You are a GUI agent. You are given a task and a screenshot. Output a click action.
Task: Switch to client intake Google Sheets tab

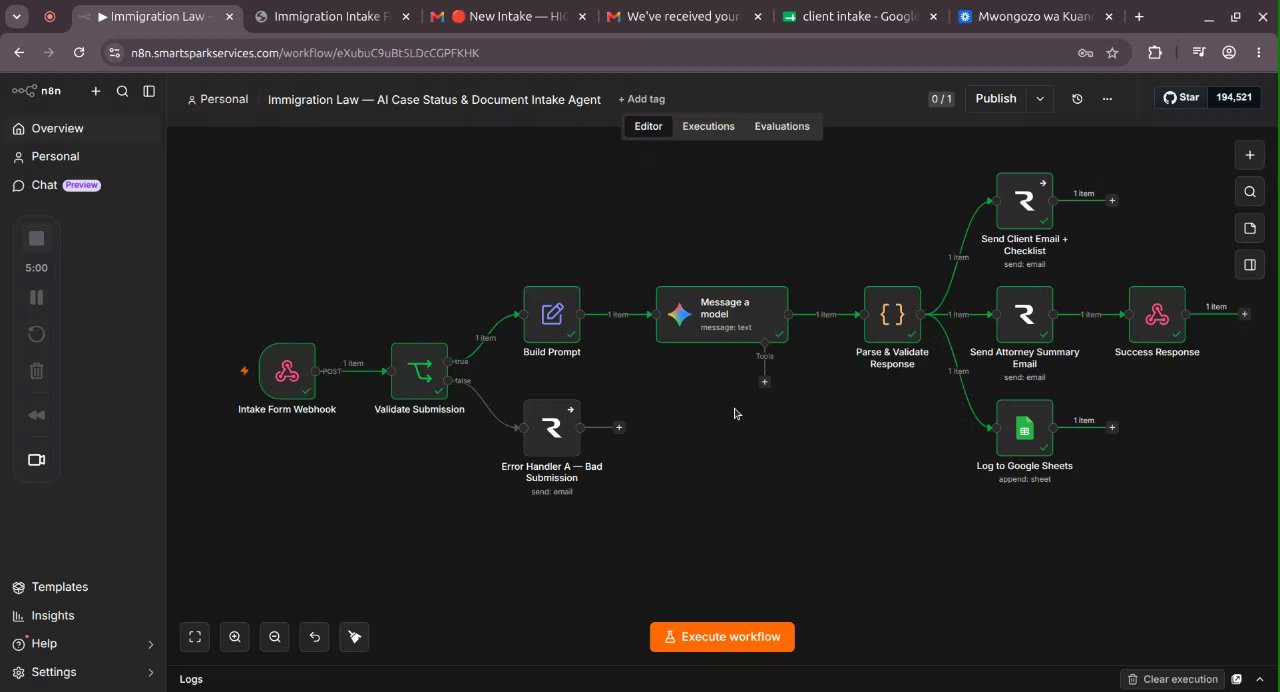860,17
